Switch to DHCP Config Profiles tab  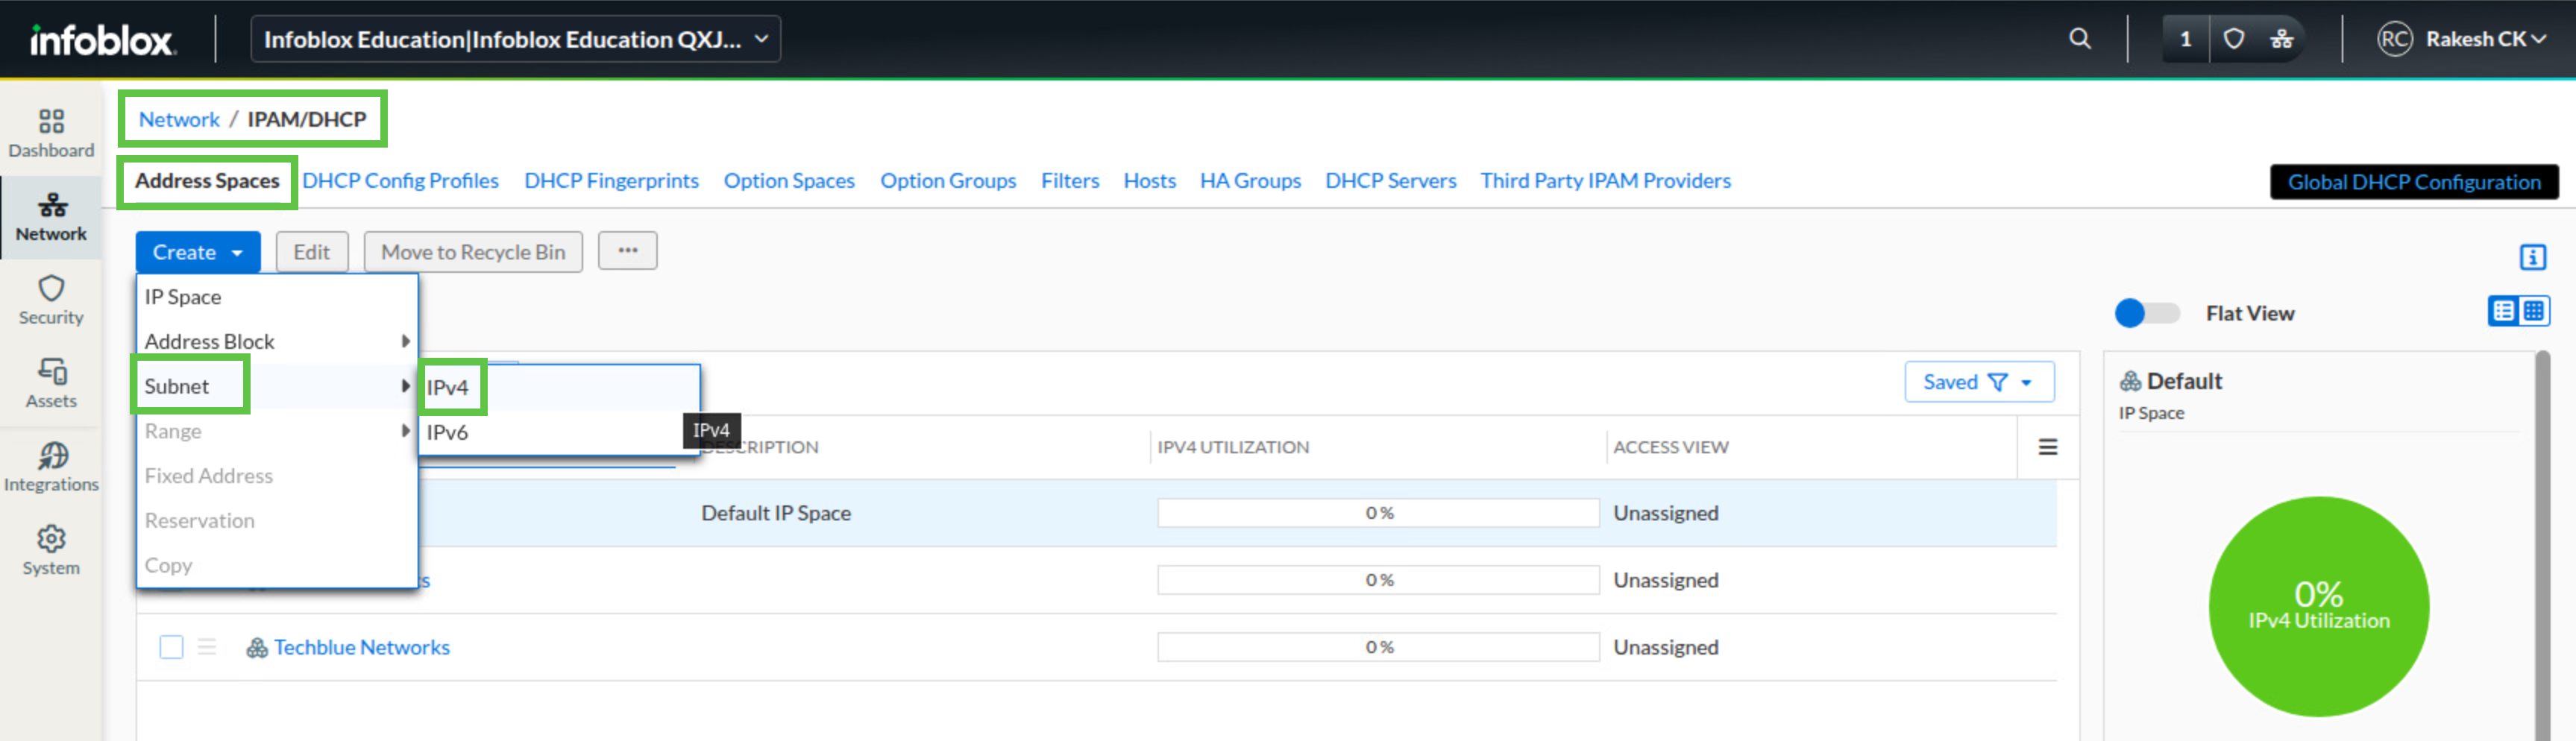(400, 181)
